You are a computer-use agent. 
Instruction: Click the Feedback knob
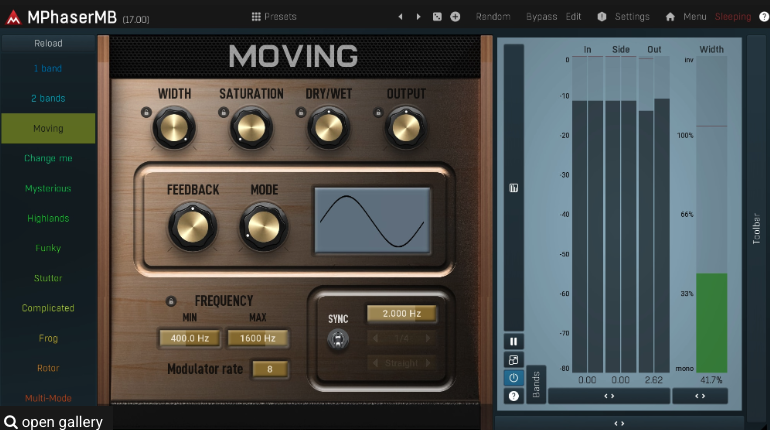[192, 226]
